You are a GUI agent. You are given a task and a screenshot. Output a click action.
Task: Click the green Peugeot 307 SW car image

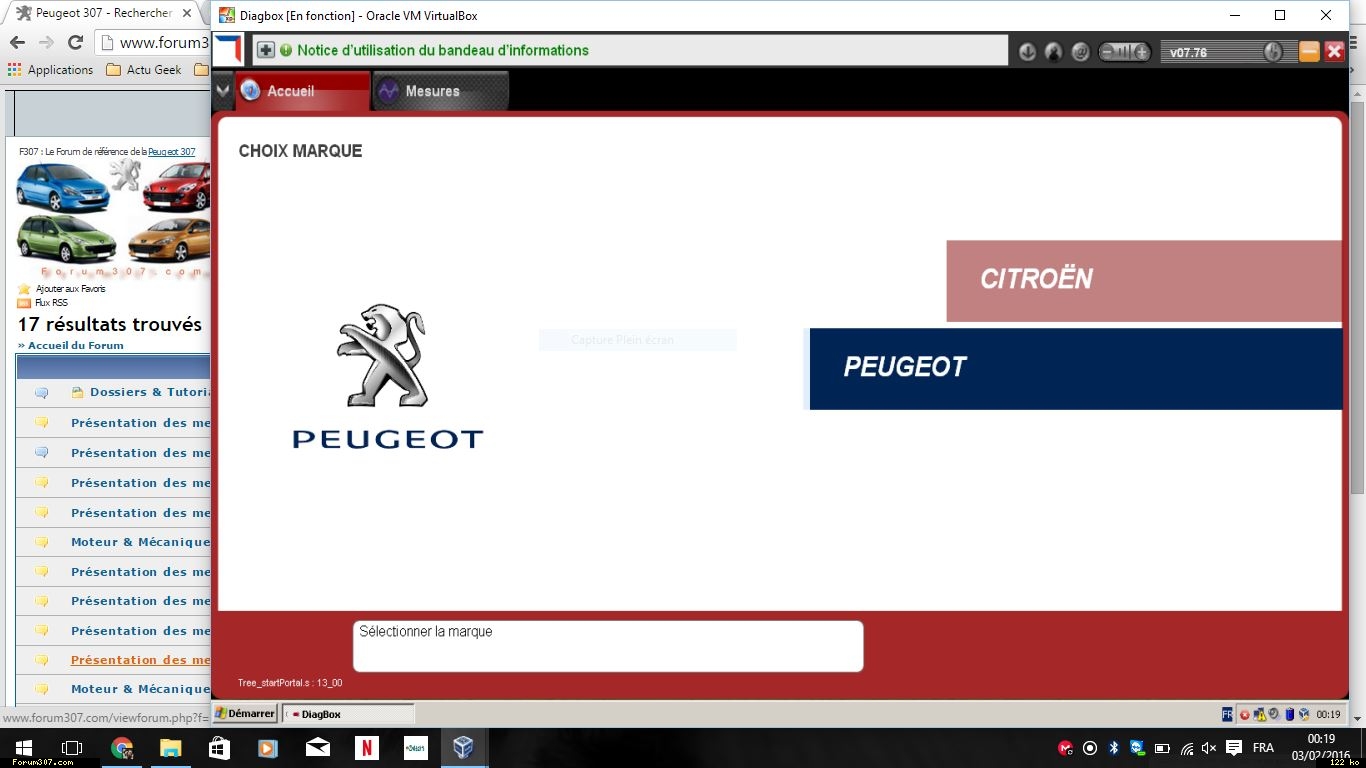click(x=66, y=238)
